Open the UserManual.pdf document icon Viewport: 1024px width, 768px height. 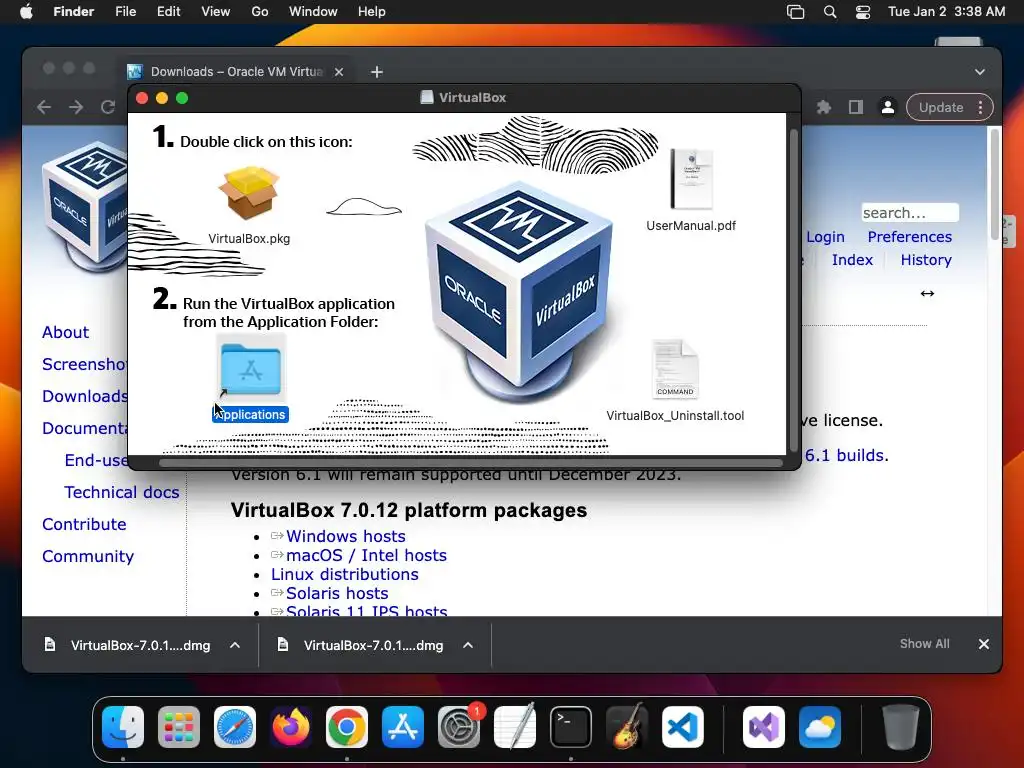point(691,179)
